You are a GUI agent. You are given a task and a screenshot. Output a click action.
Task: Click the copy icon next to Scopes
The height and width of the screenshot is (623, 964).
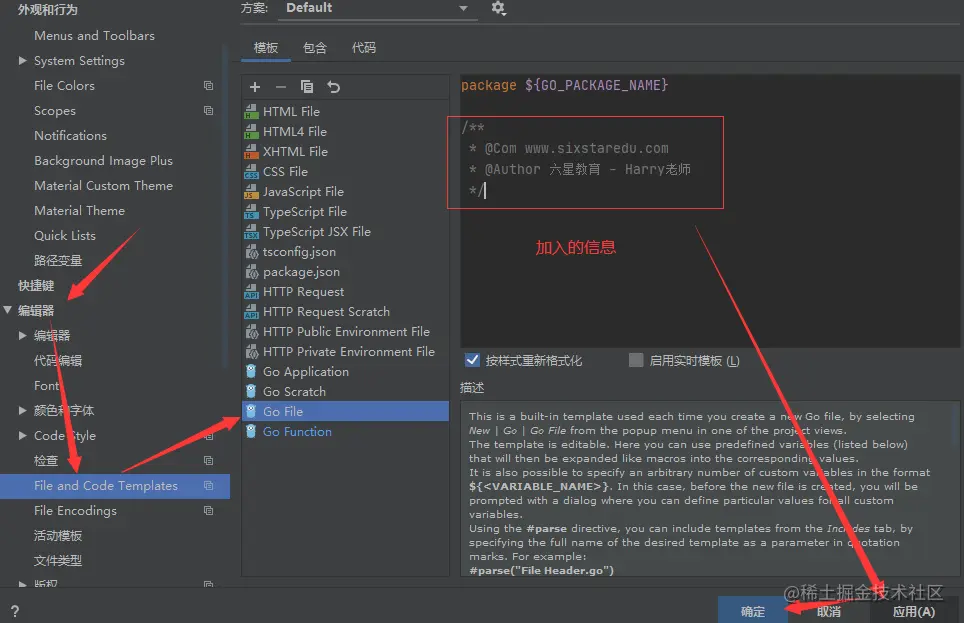pos(208,111)
